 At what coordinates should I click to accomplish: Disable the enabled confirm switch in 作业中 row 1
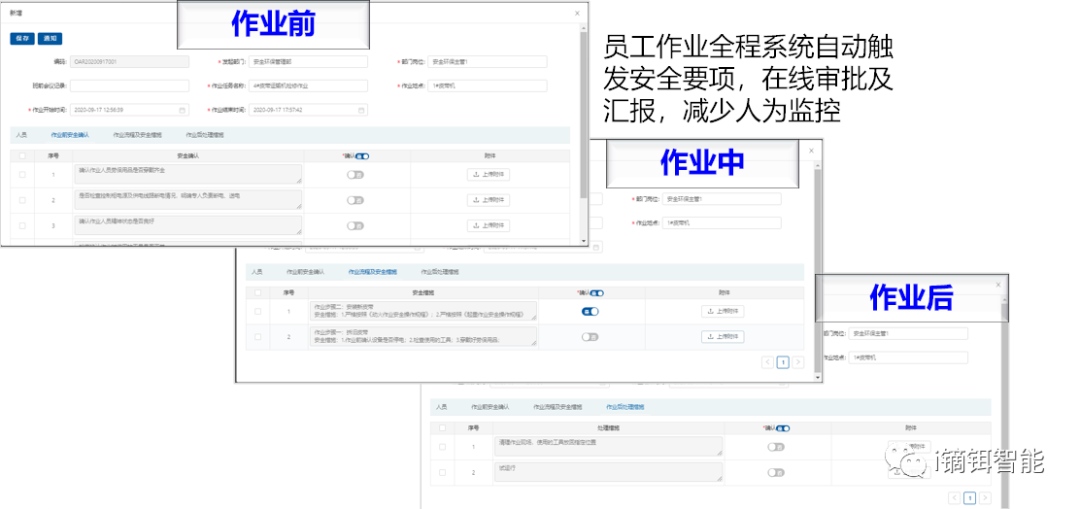pos(590,311)
